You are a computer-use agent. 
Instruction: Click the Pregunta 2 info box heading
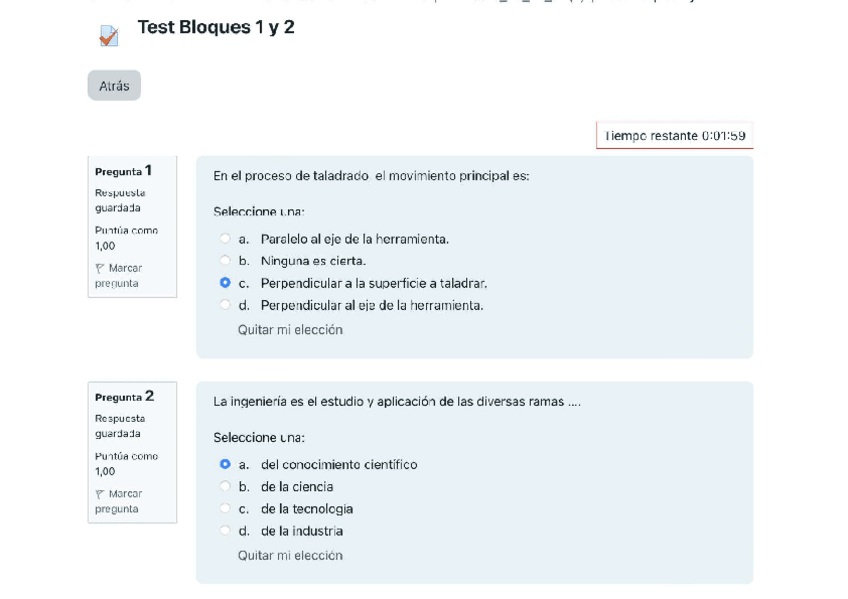124,397
